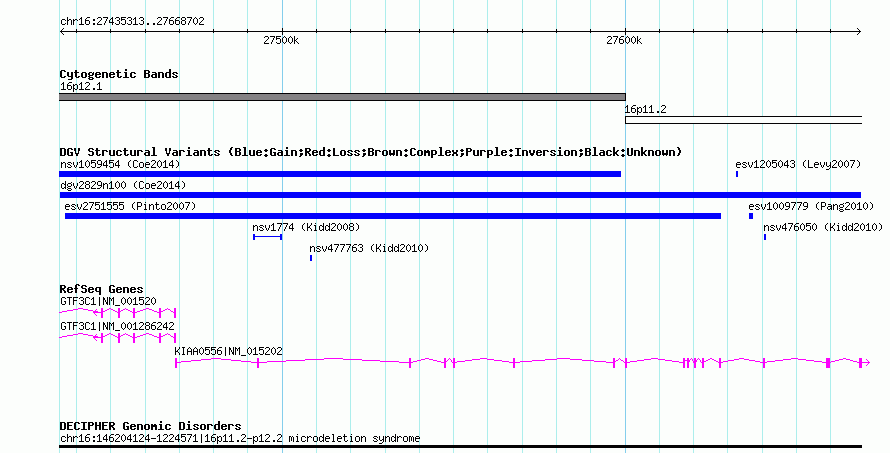
Task: Click the GTF3C1|NM_001520 gene label
Action: tap(108, 301)
